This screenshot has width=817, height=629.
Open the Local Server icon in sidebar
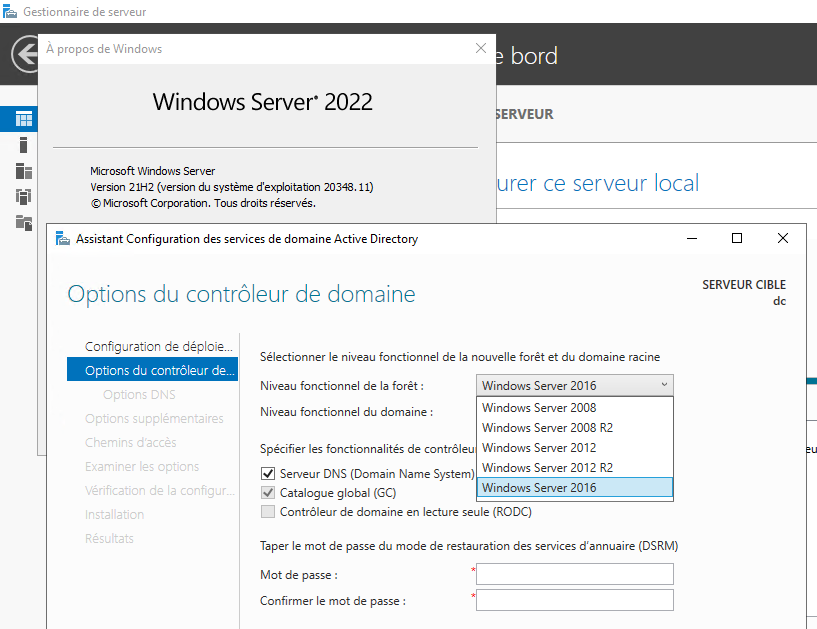coord(23,144)
